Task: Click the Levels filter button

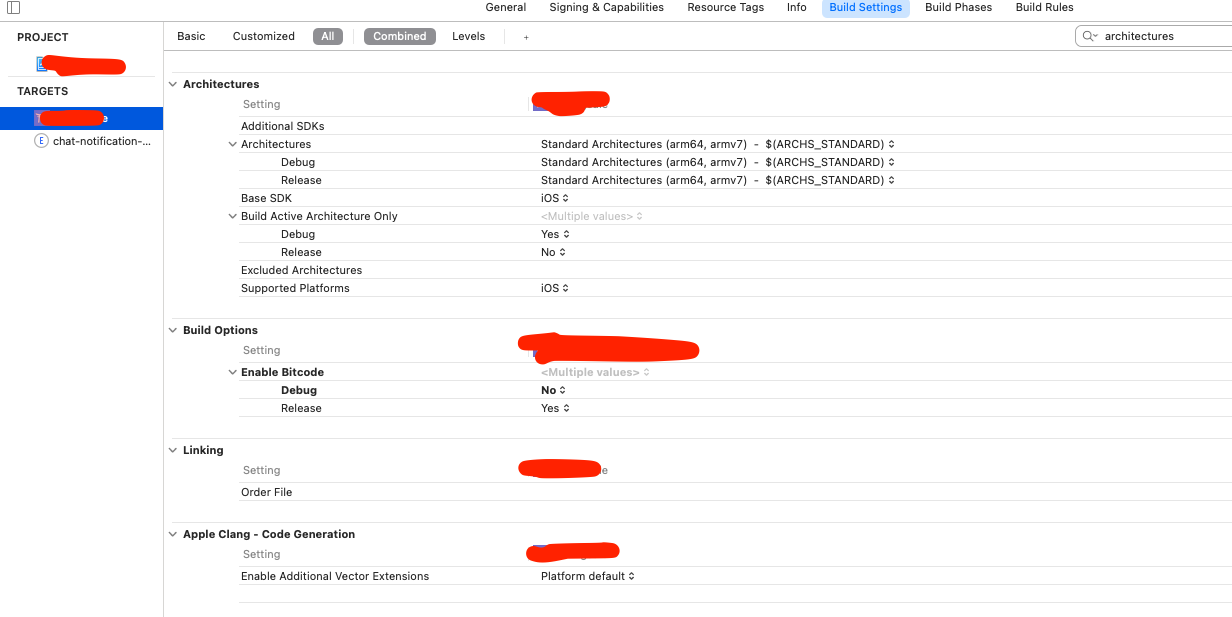Action: (468, 36)
